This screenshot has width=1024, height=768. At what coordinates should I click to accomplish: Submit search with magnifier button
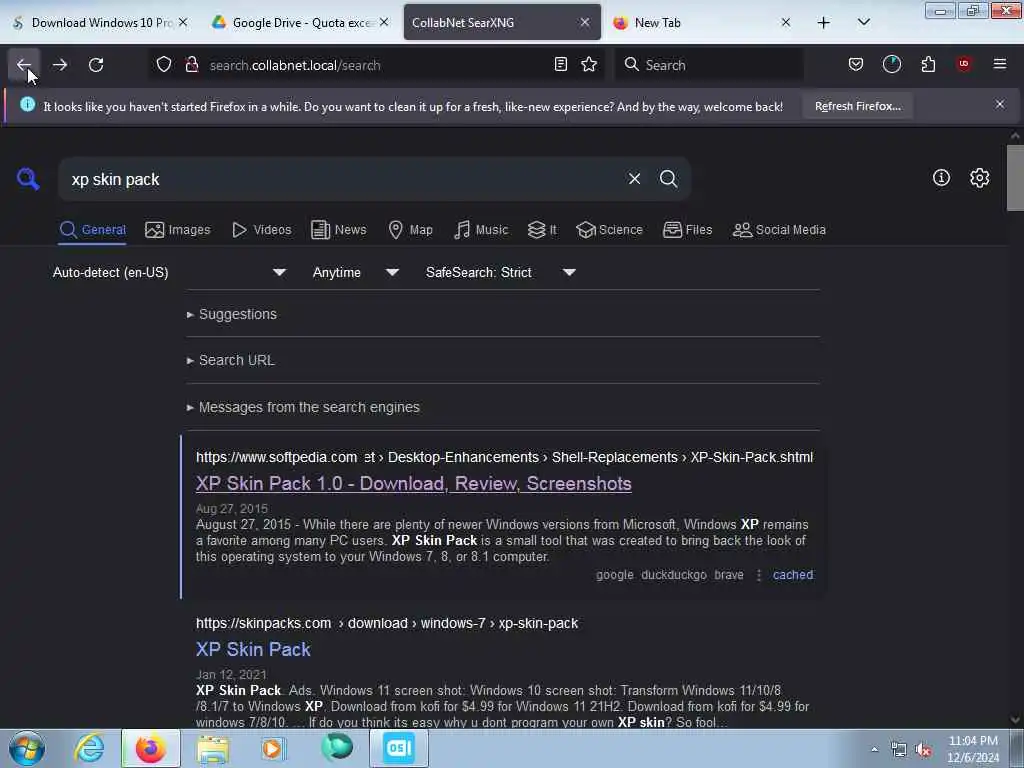668,179
